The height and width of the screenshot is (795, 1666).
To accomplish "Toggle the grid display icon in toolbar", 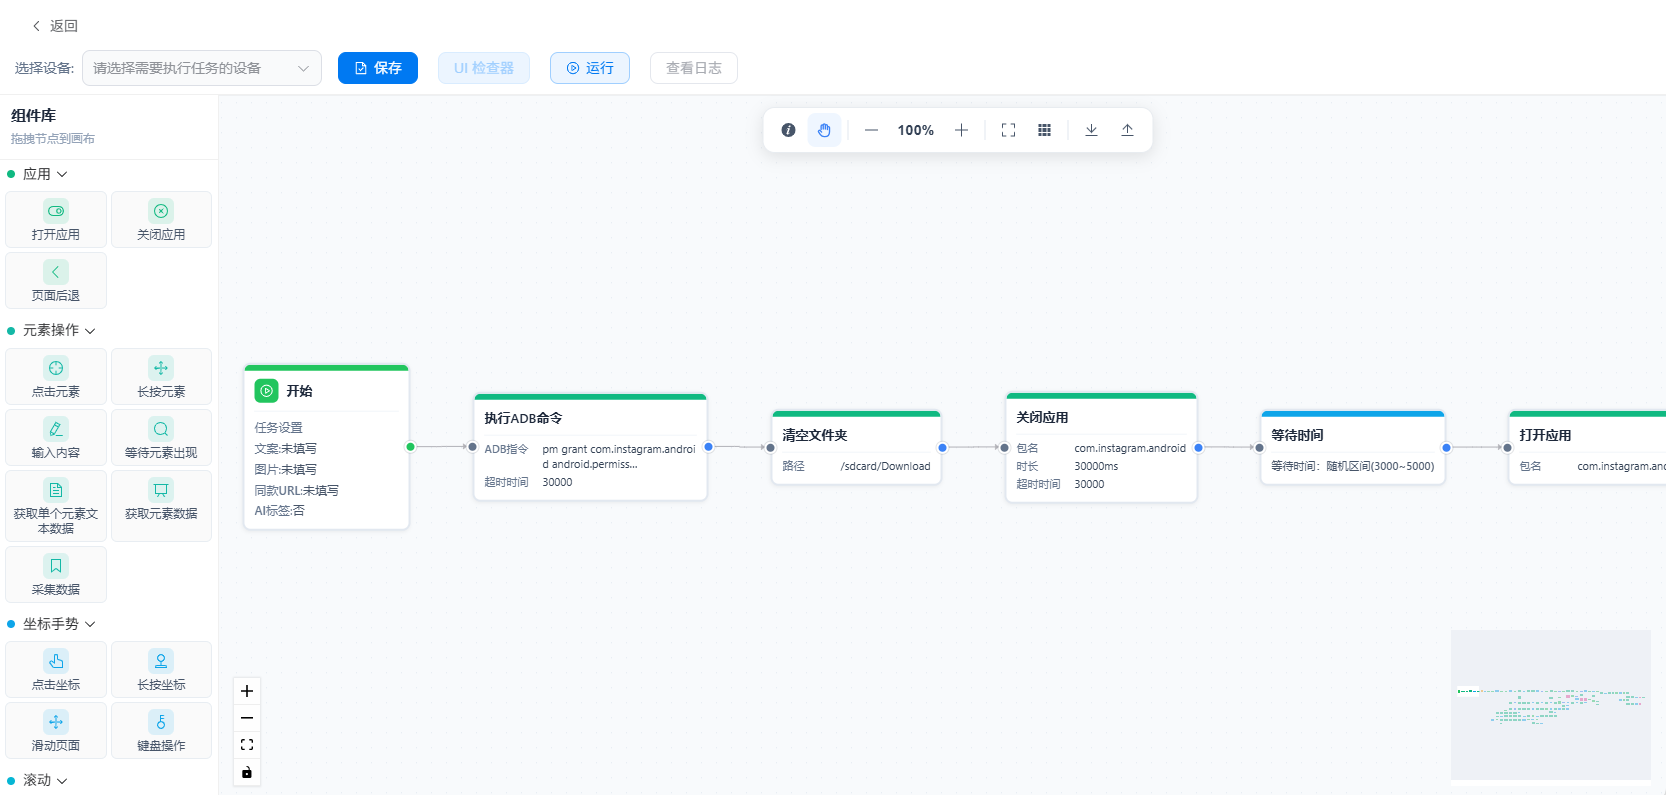I will click(1044, 130).
